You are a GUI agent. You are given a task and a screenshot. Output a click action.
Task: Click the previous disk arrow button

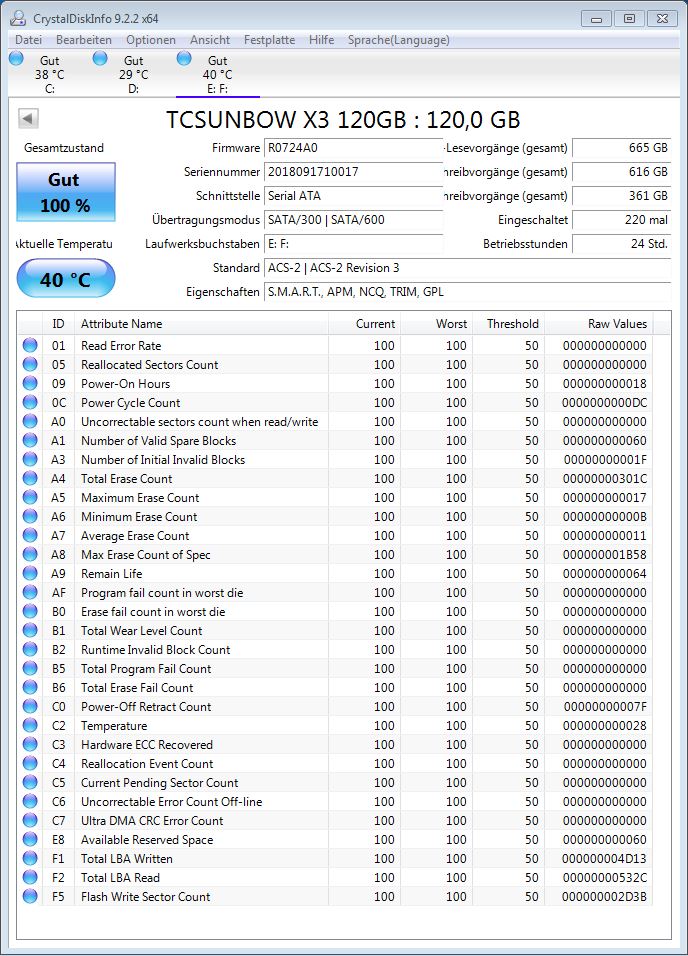click(x=28, y=118)
